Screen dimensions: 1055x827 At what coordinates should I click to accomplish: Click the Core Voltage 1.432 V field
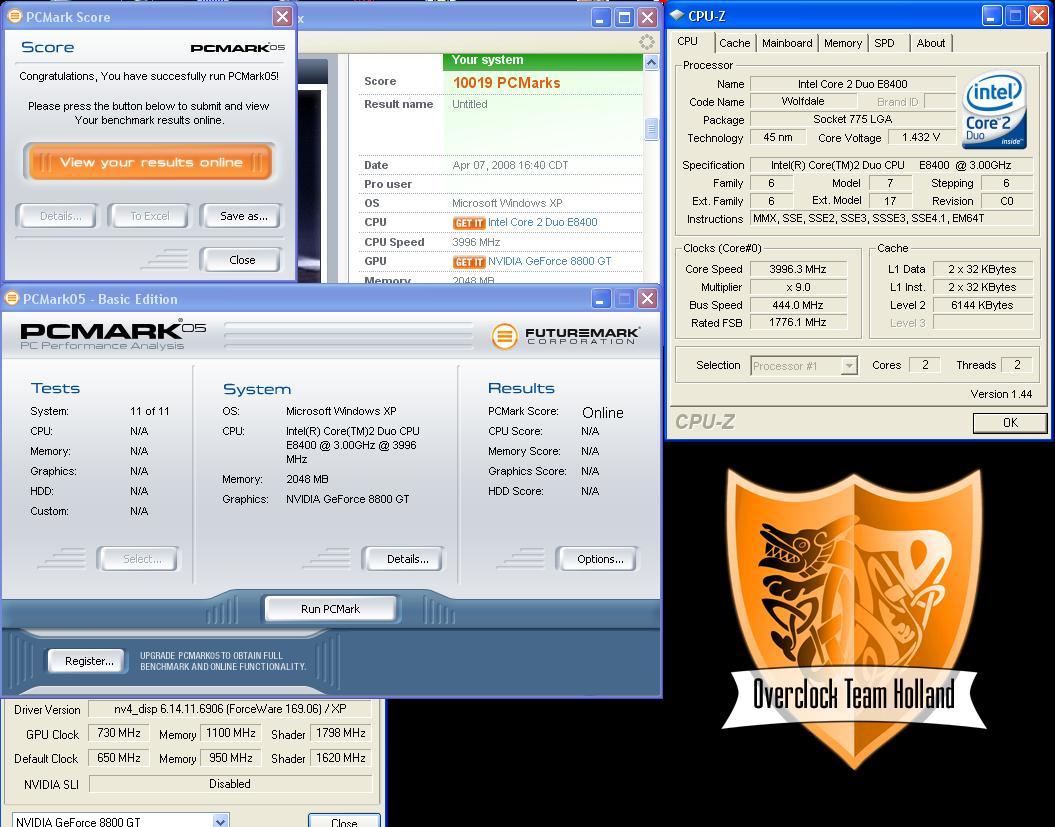(921, 137)
